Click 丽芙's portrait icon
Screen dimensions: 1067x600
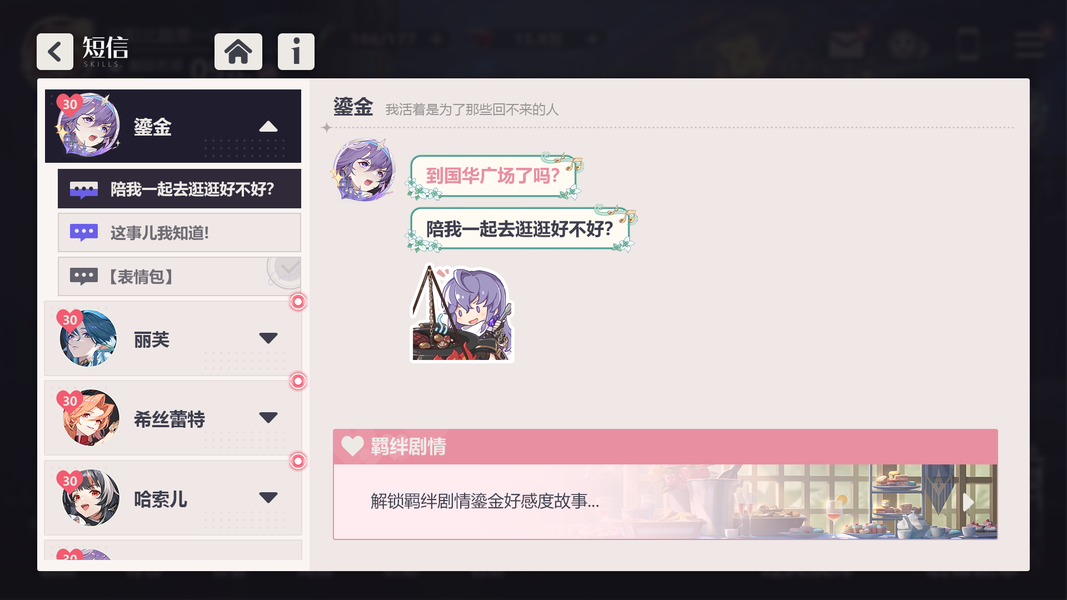tap(88, 338)
